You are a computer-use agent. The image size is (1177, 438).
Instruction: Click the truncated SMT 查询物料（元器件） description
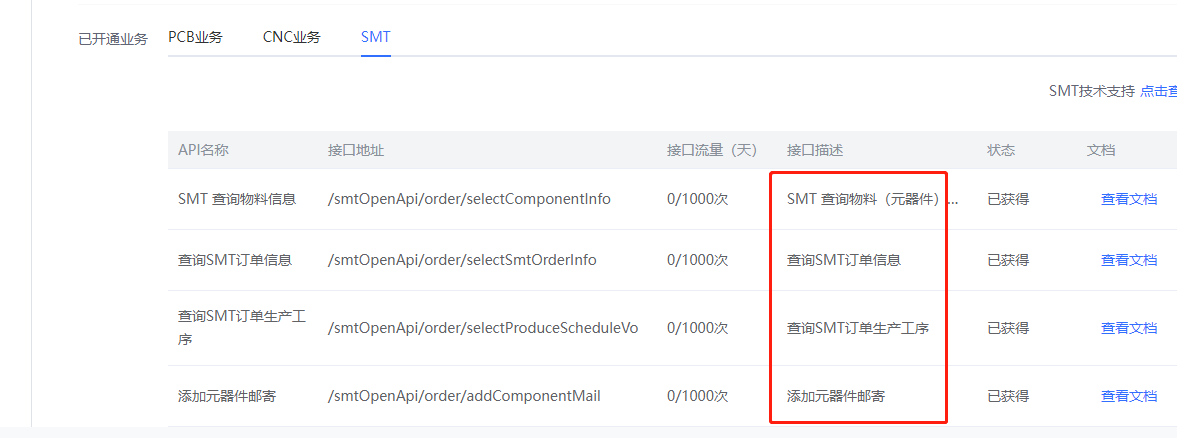pos(871,199)
